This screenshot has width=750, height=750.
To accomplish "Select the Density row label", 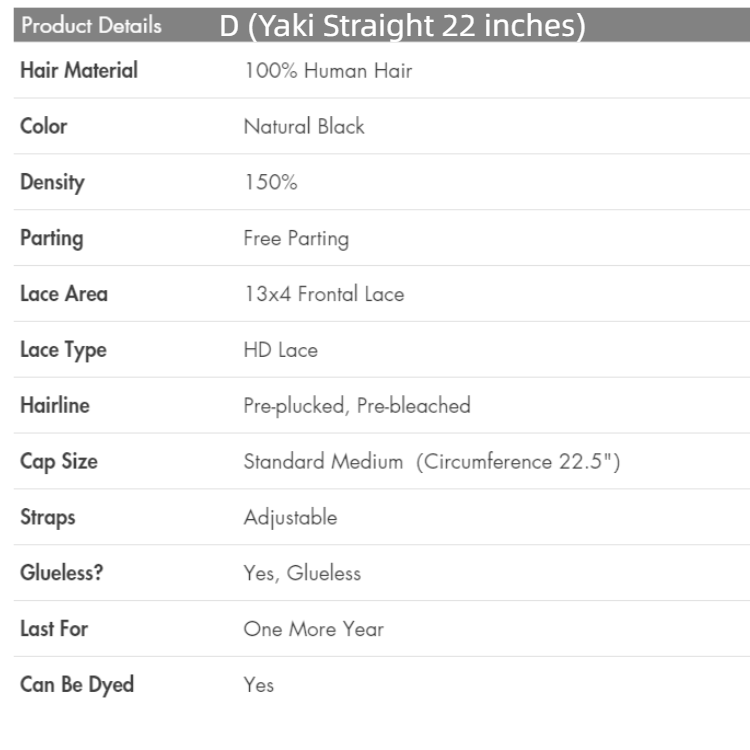I will tap(52, 183).
